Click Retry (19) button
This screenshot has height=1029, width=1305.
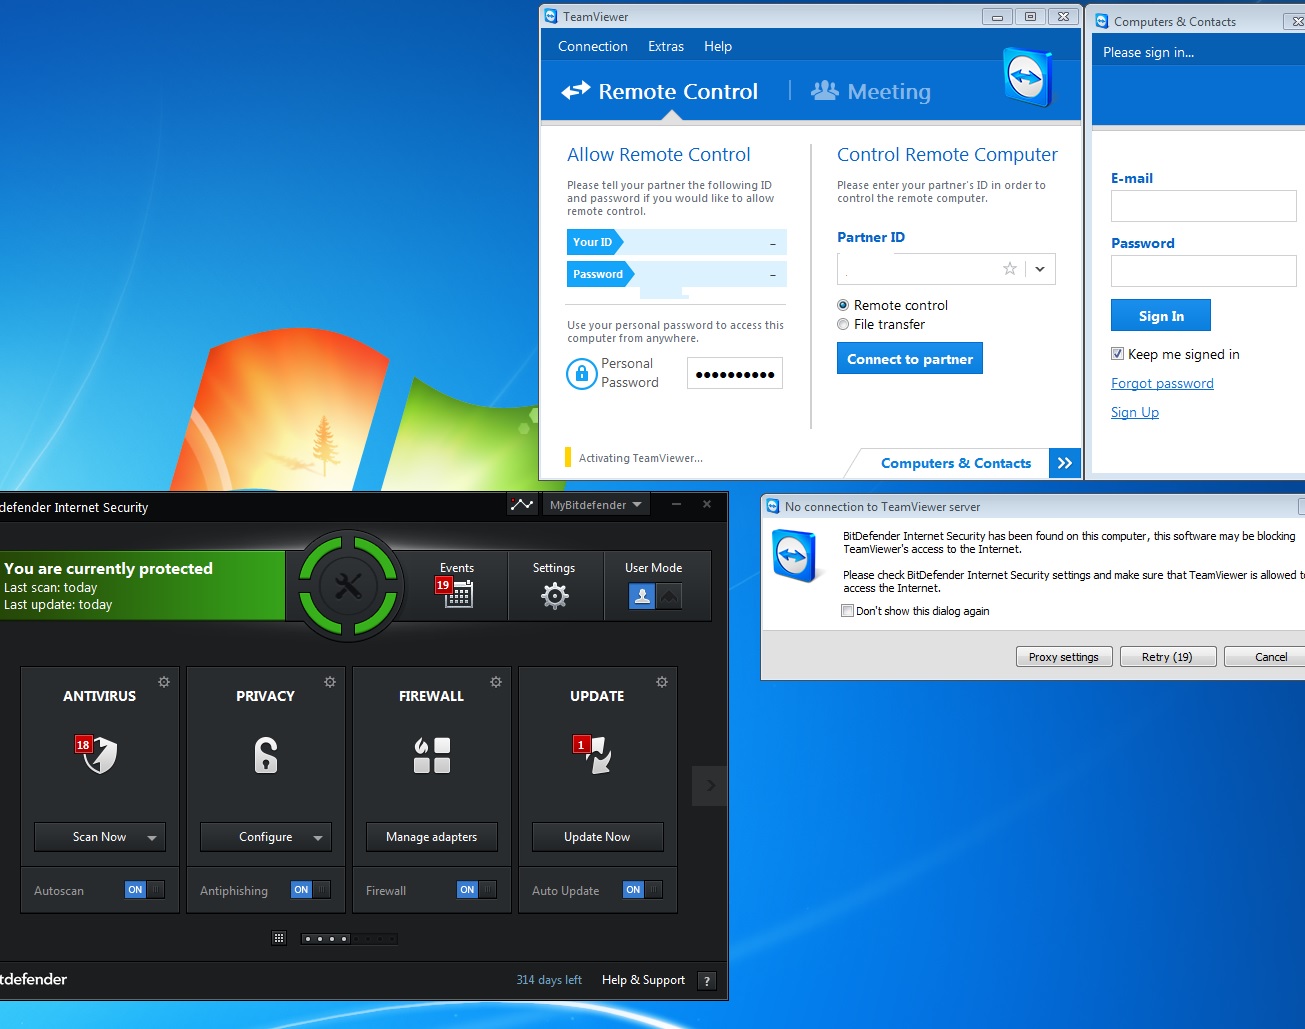1167,657
